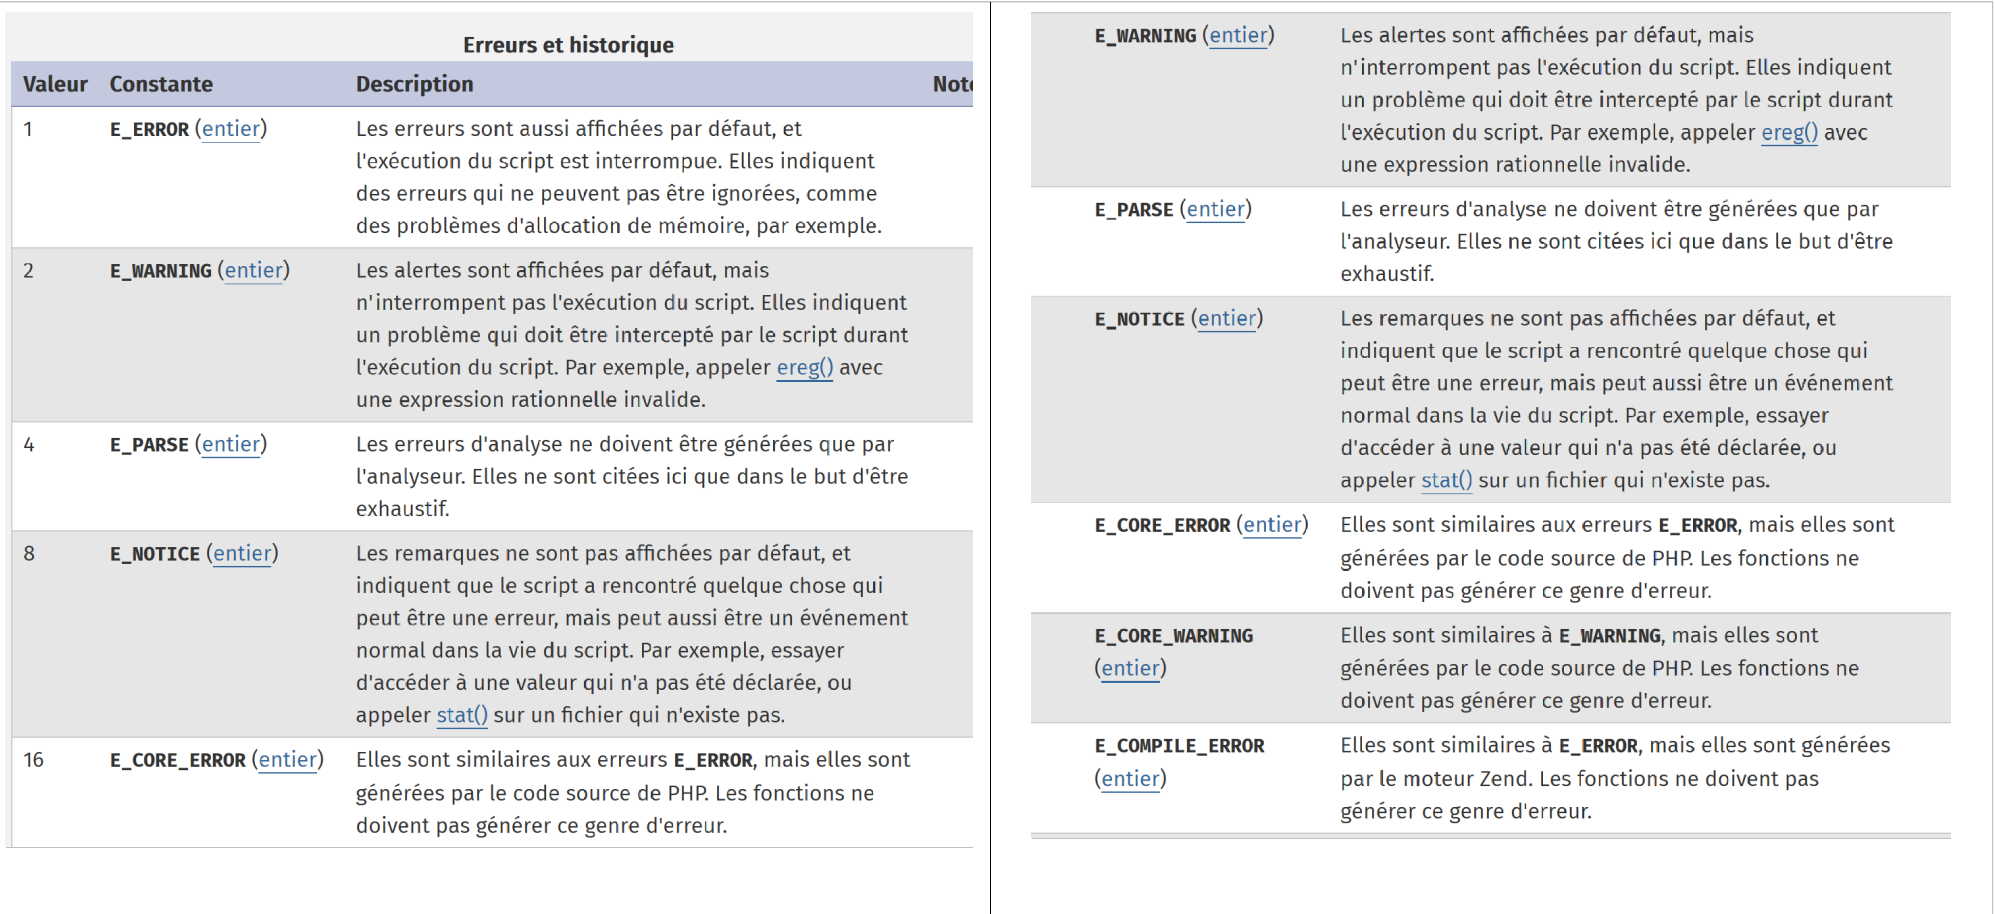Follow stat() link in the right-hand panel

click(x=1446, y=480)
